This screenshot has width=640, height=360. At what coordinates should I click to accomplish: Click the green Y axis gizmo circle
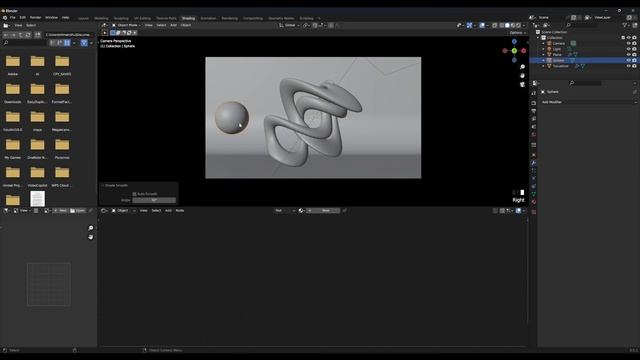pyautogui.click(x=514, y=51)
